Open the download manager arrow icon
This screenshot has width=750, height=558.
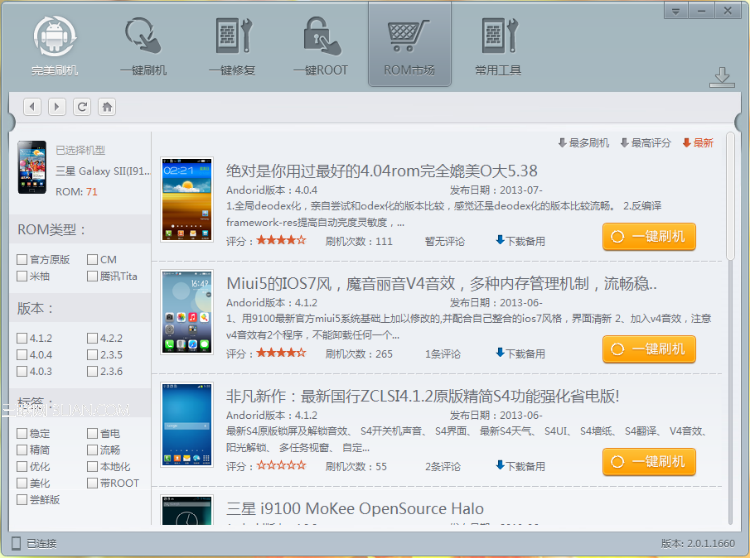[722, 78]
